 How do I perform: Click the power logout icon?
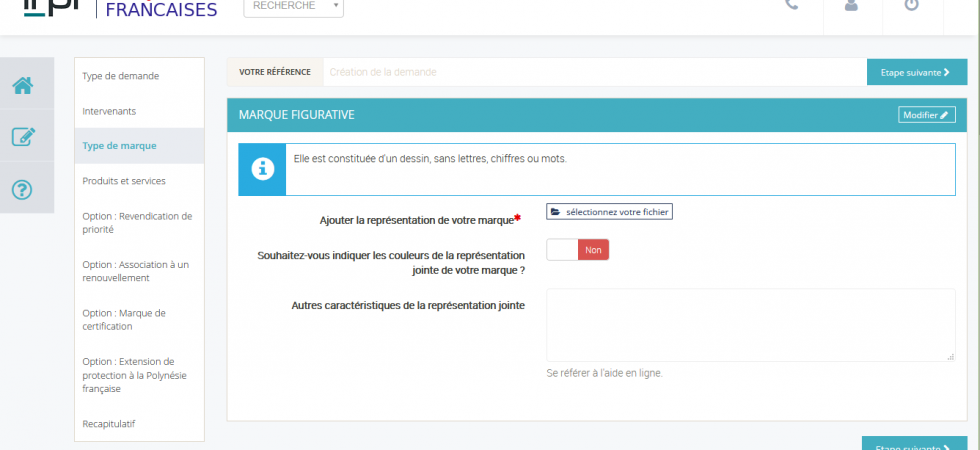[x=911, y=5]
